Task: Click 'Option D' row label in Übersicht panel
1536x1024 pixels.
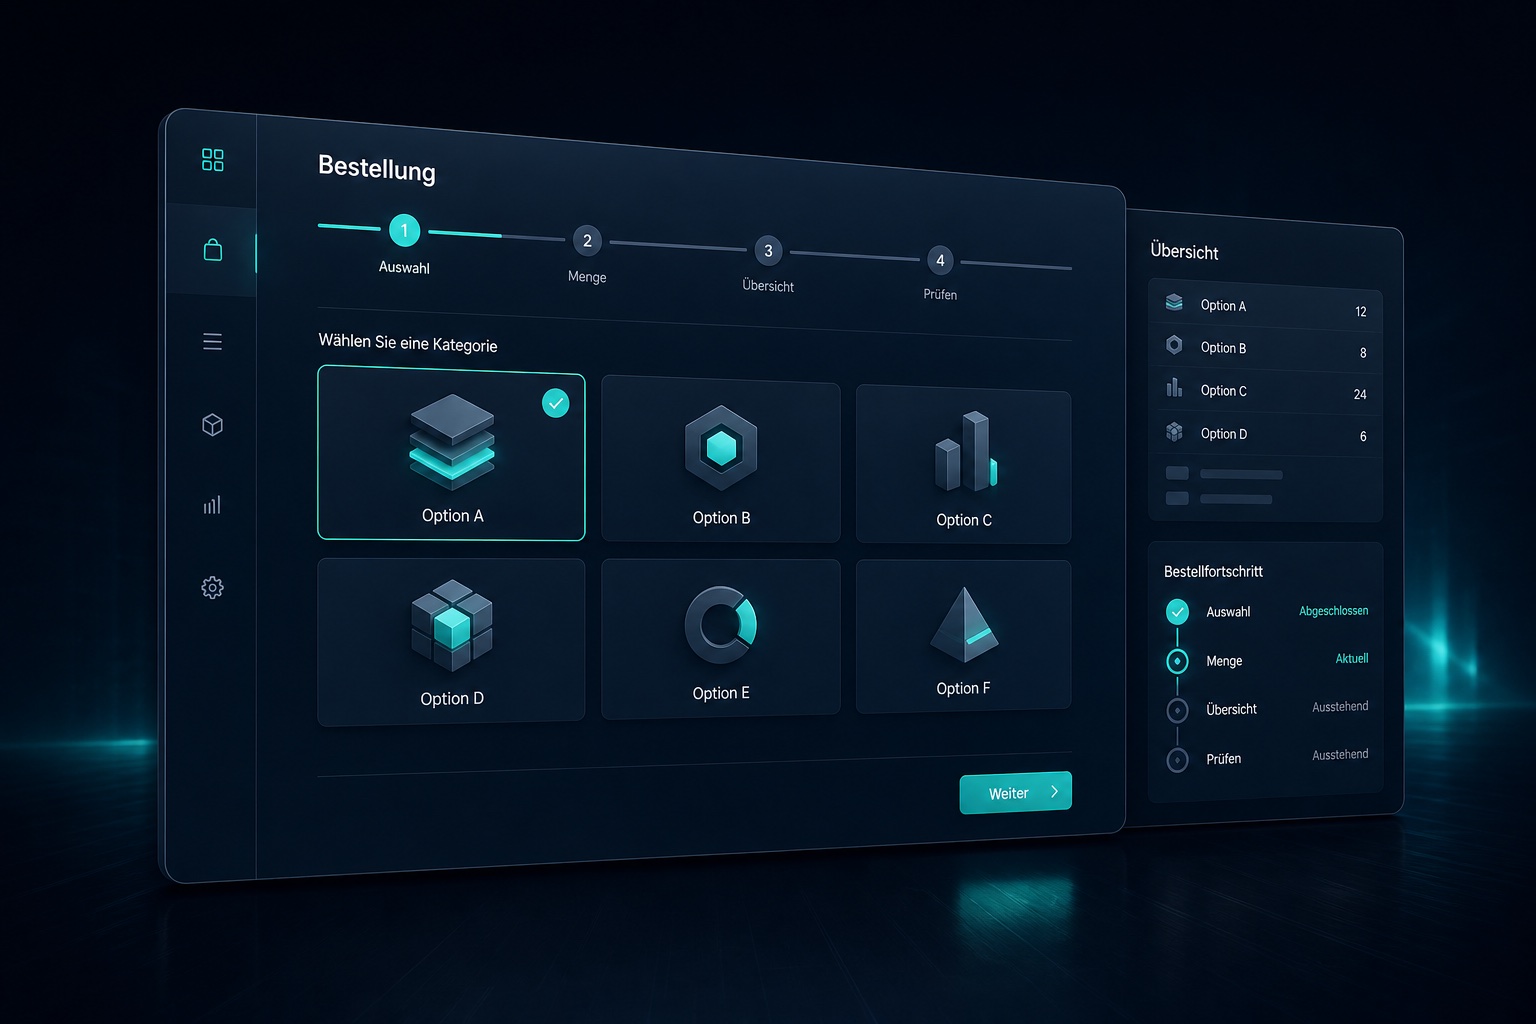Action: (x=1224, y=434)
